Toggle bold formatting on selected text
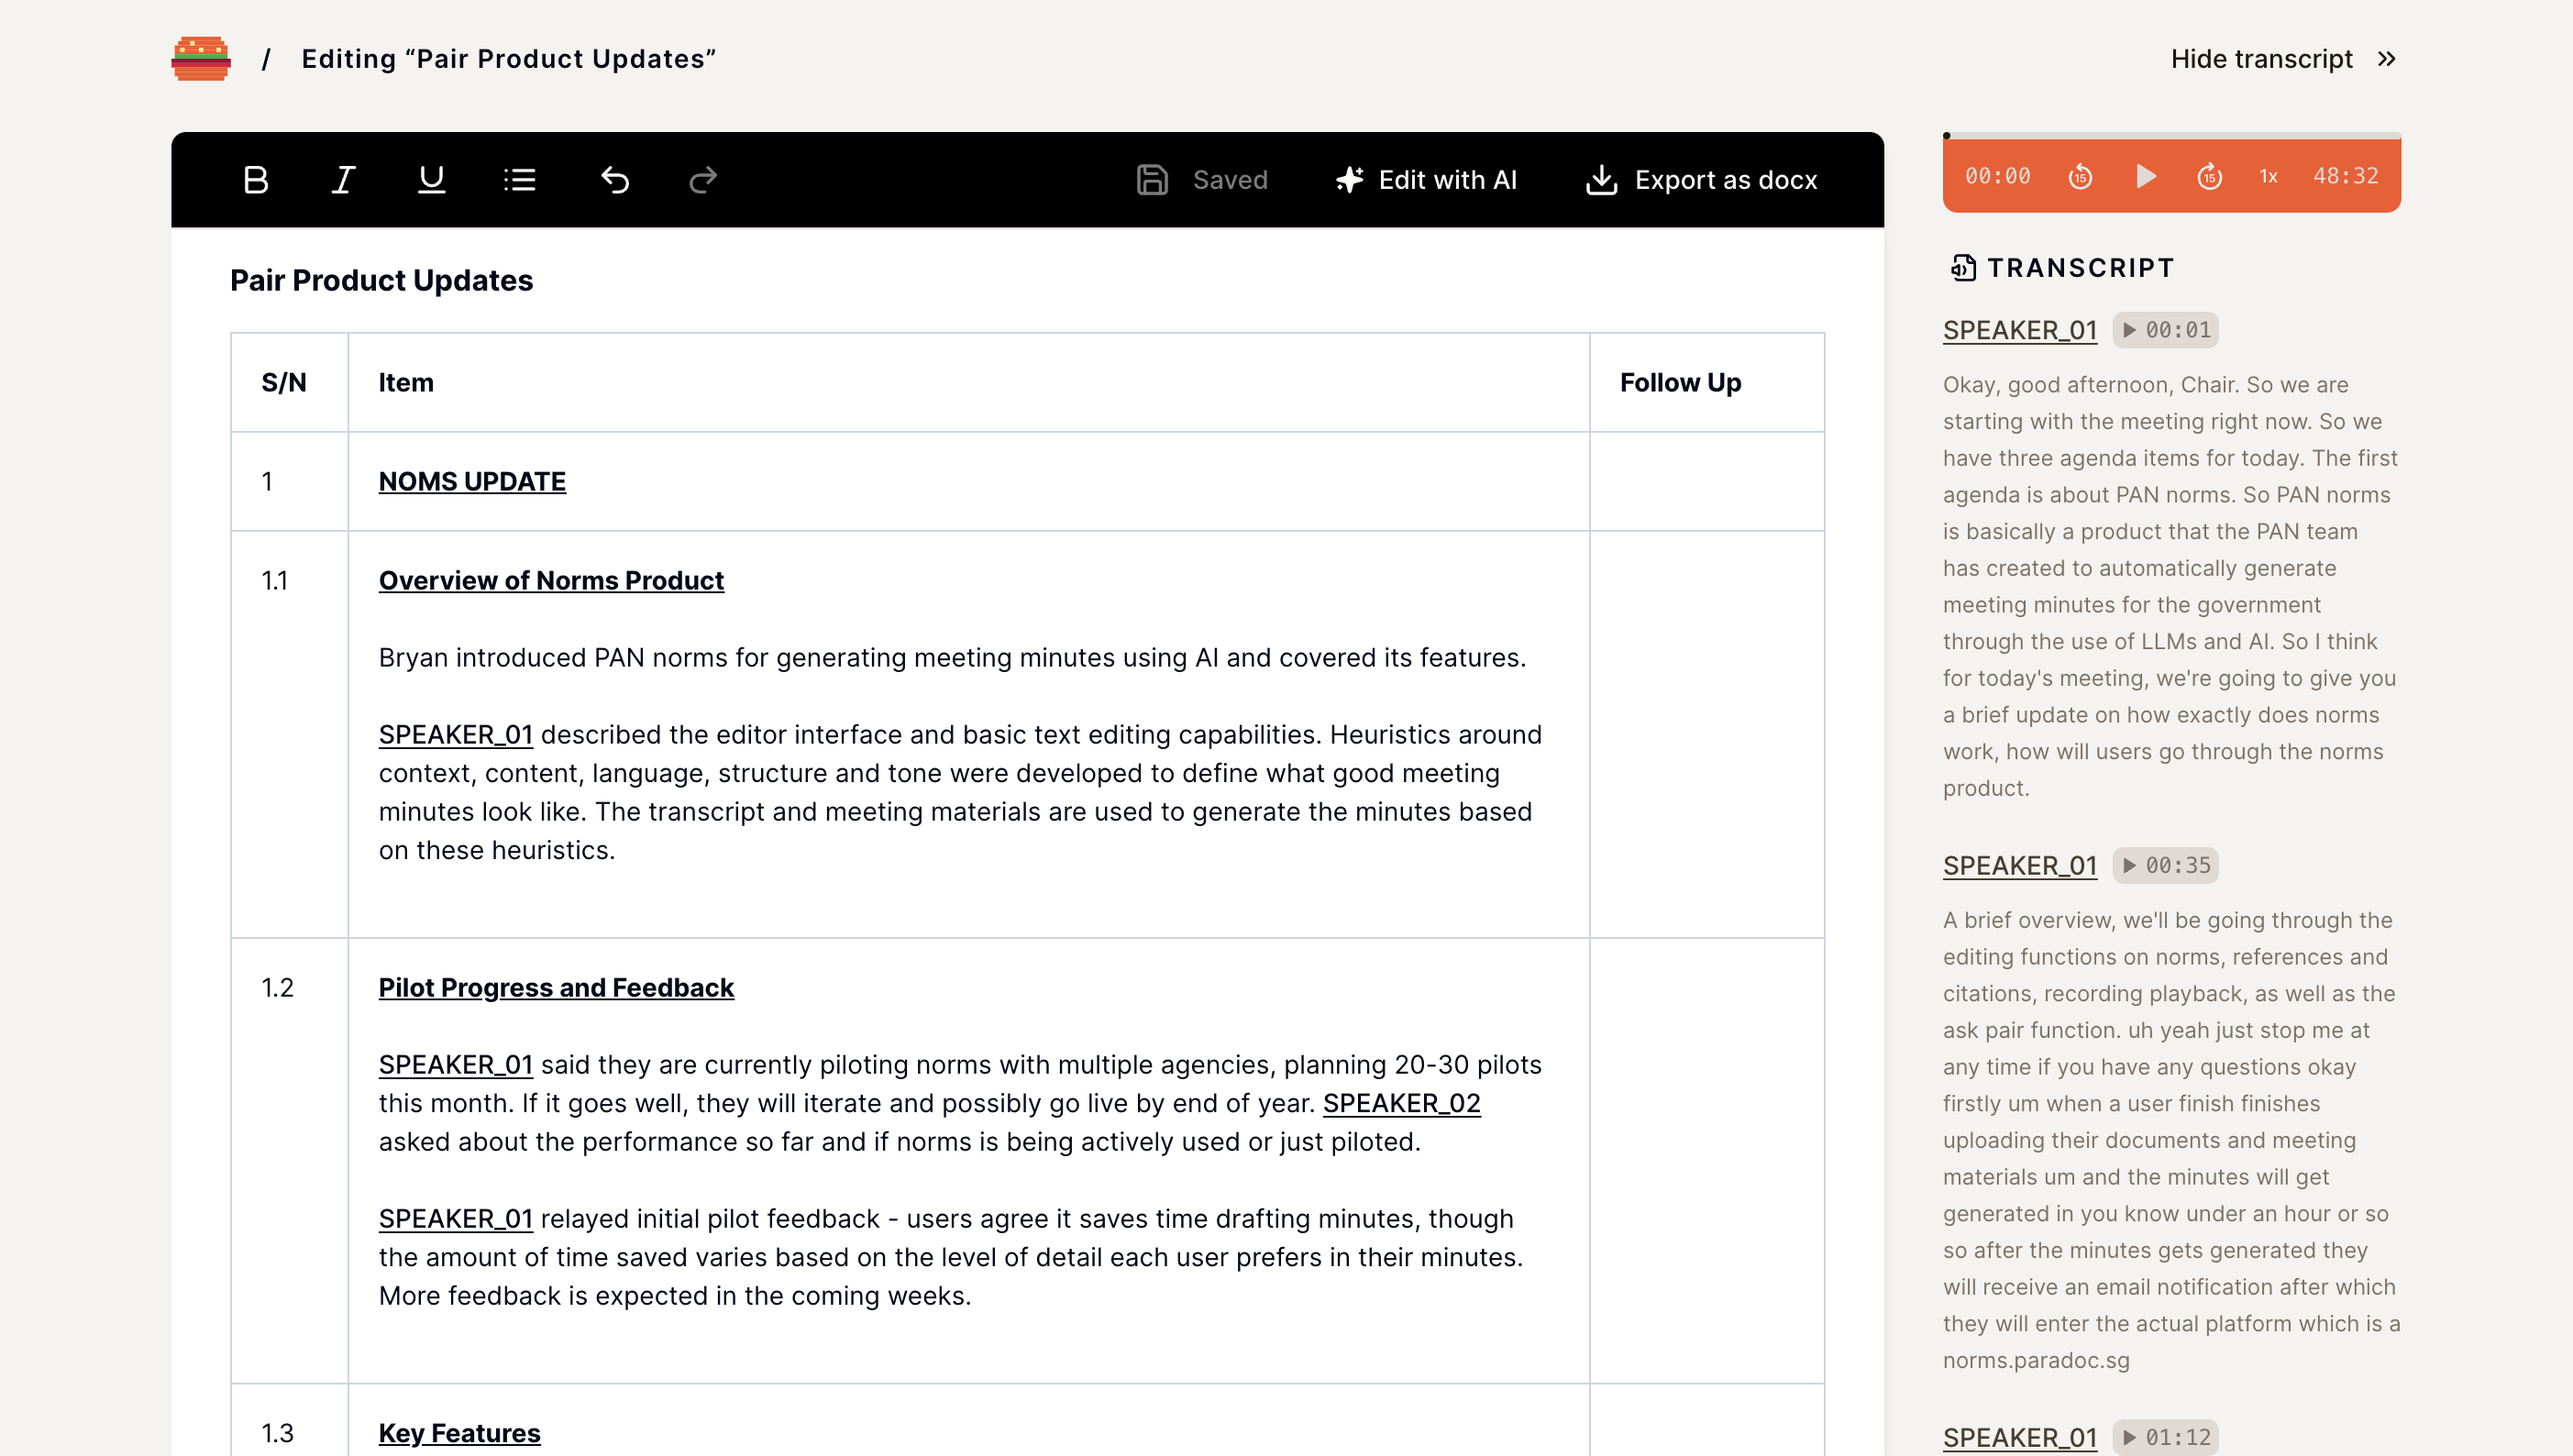This screenshot has height=1456, width=2573. point(258,179)
